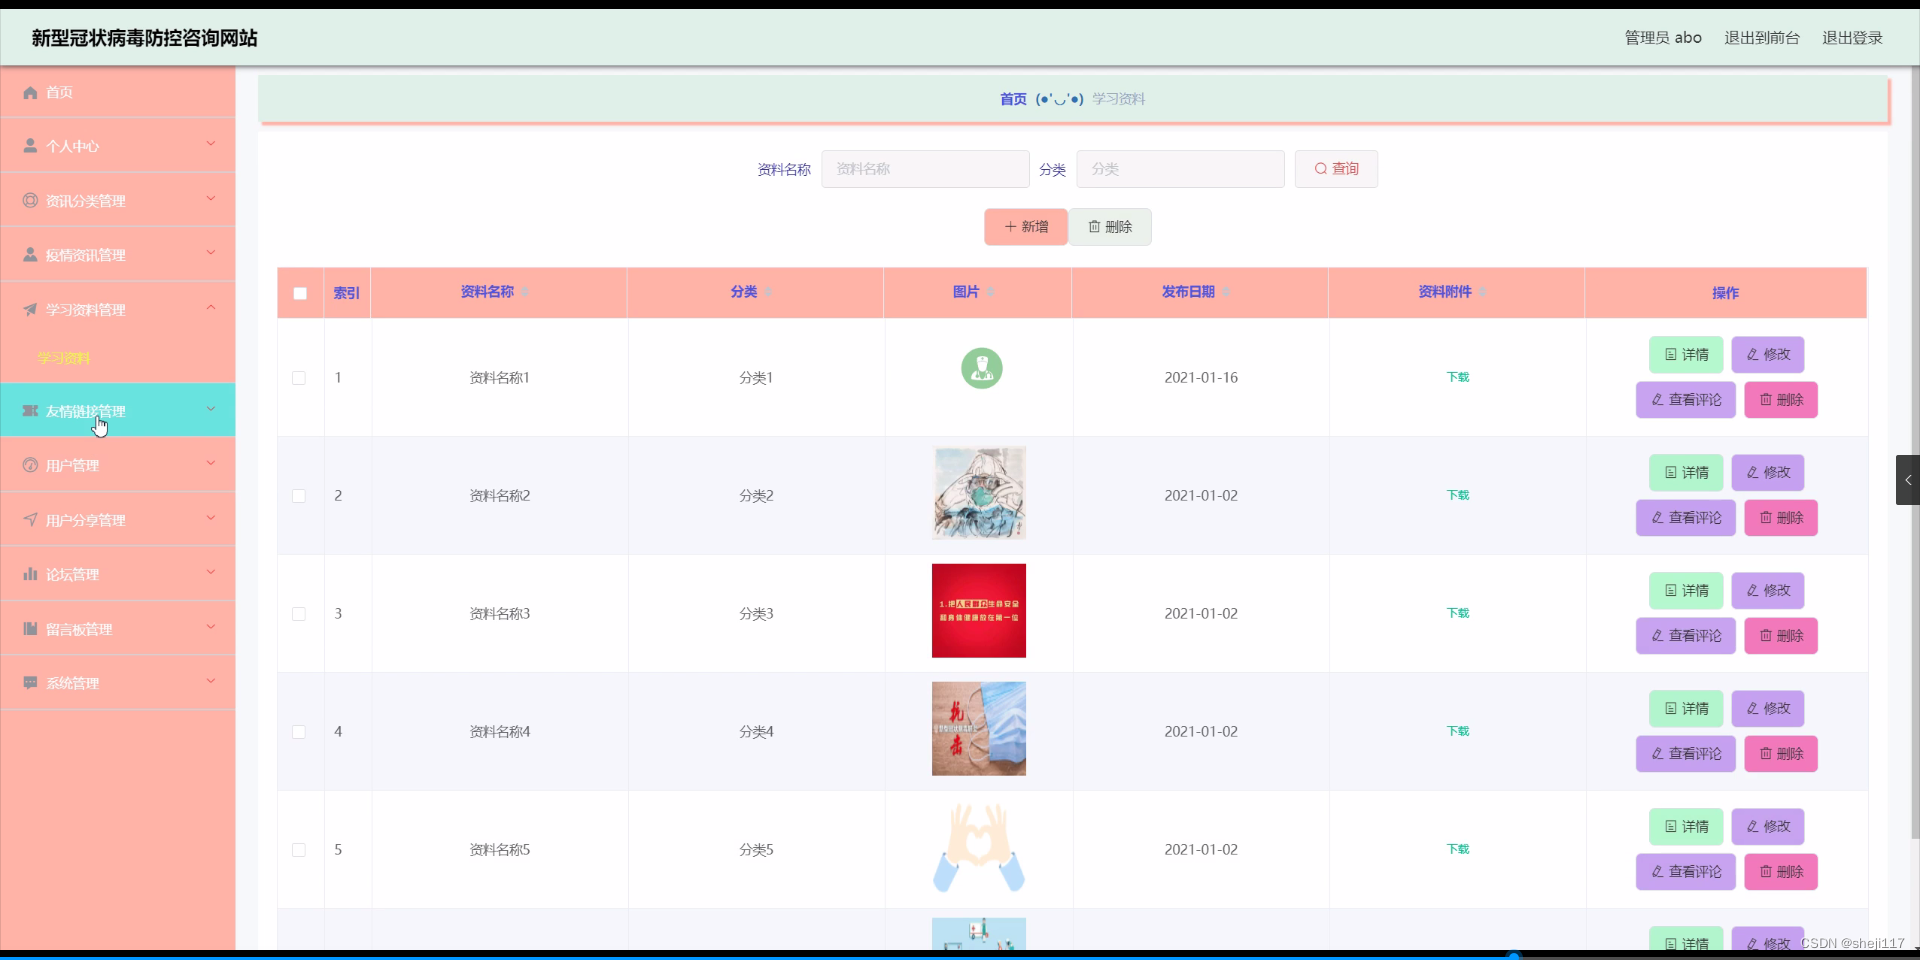Screen dimensions: 1920x960
Task: Click 退出登录 in the header
Action: [x=1852, y=38]
